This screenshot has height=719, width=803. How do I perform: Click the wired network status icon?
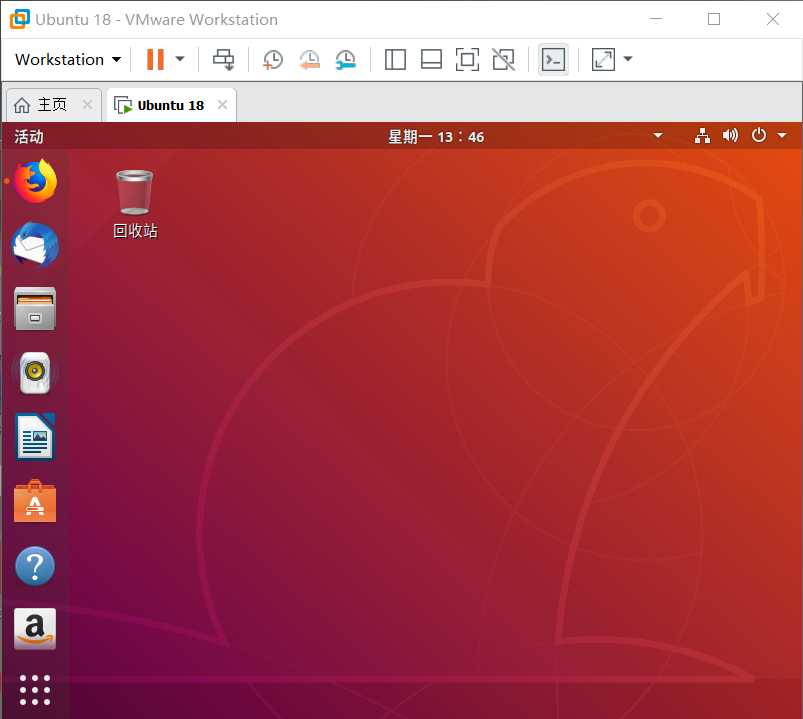tap(702, 136)
